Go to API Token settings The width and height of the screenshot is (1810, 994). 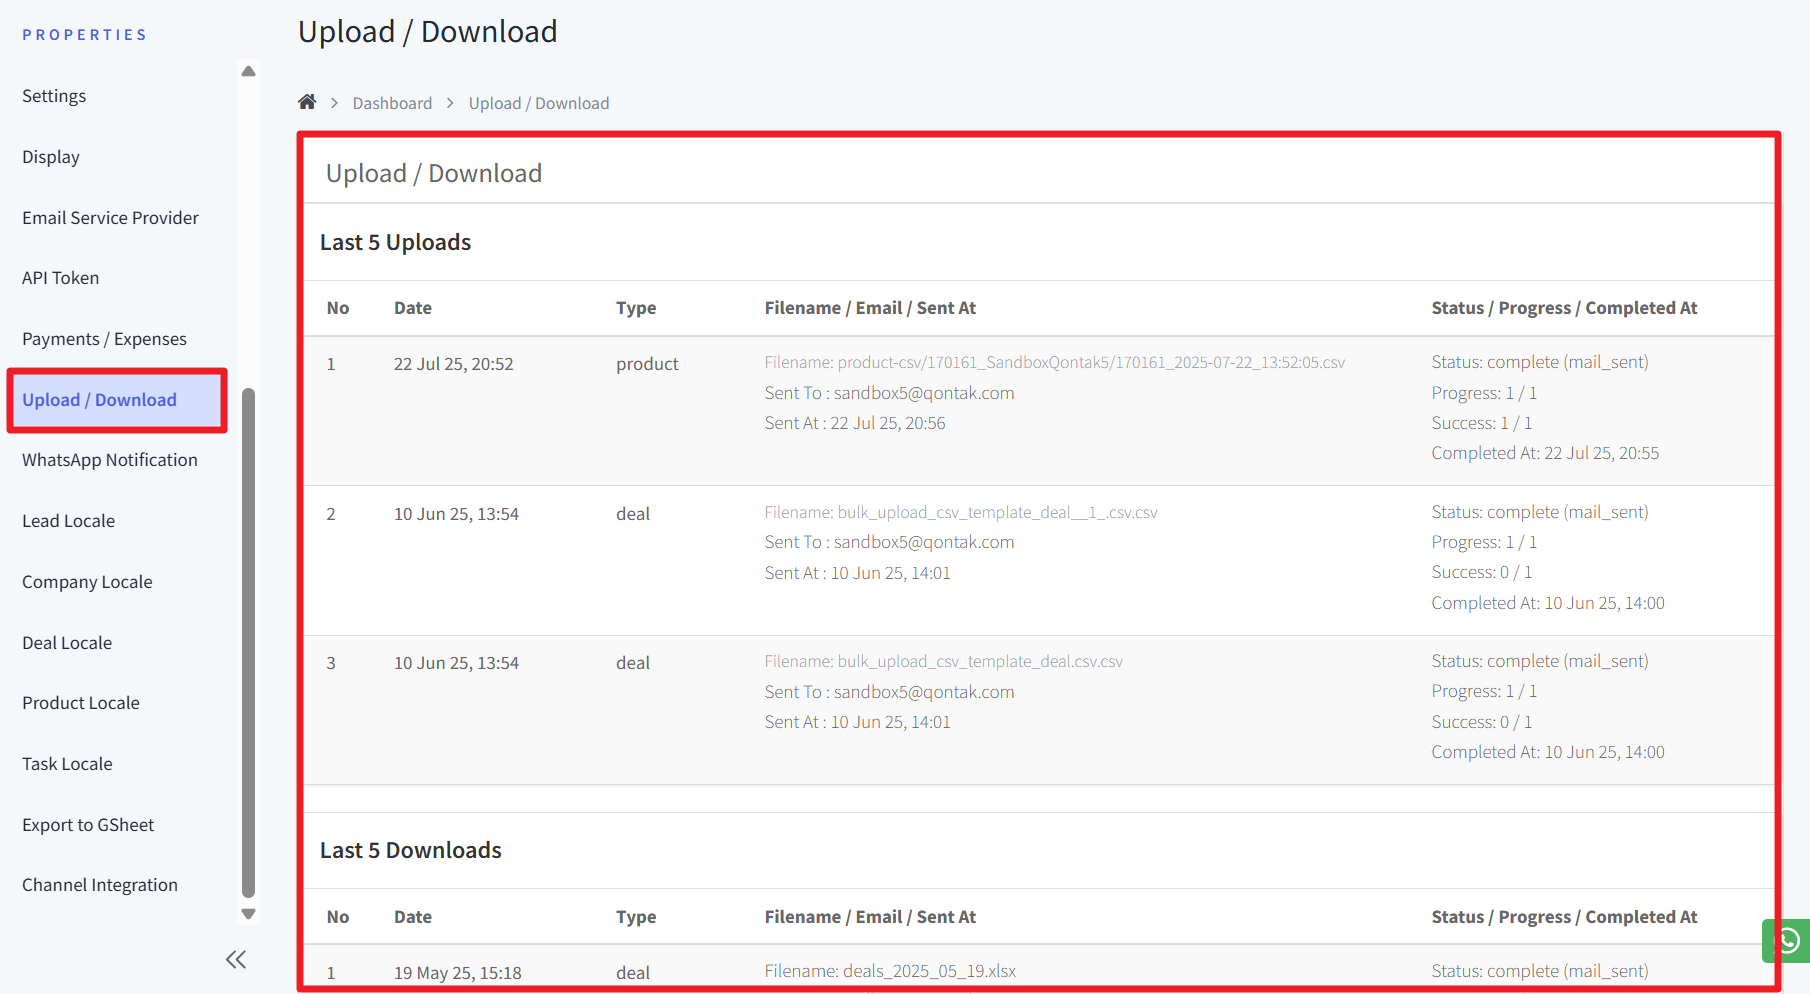(60, 278)
